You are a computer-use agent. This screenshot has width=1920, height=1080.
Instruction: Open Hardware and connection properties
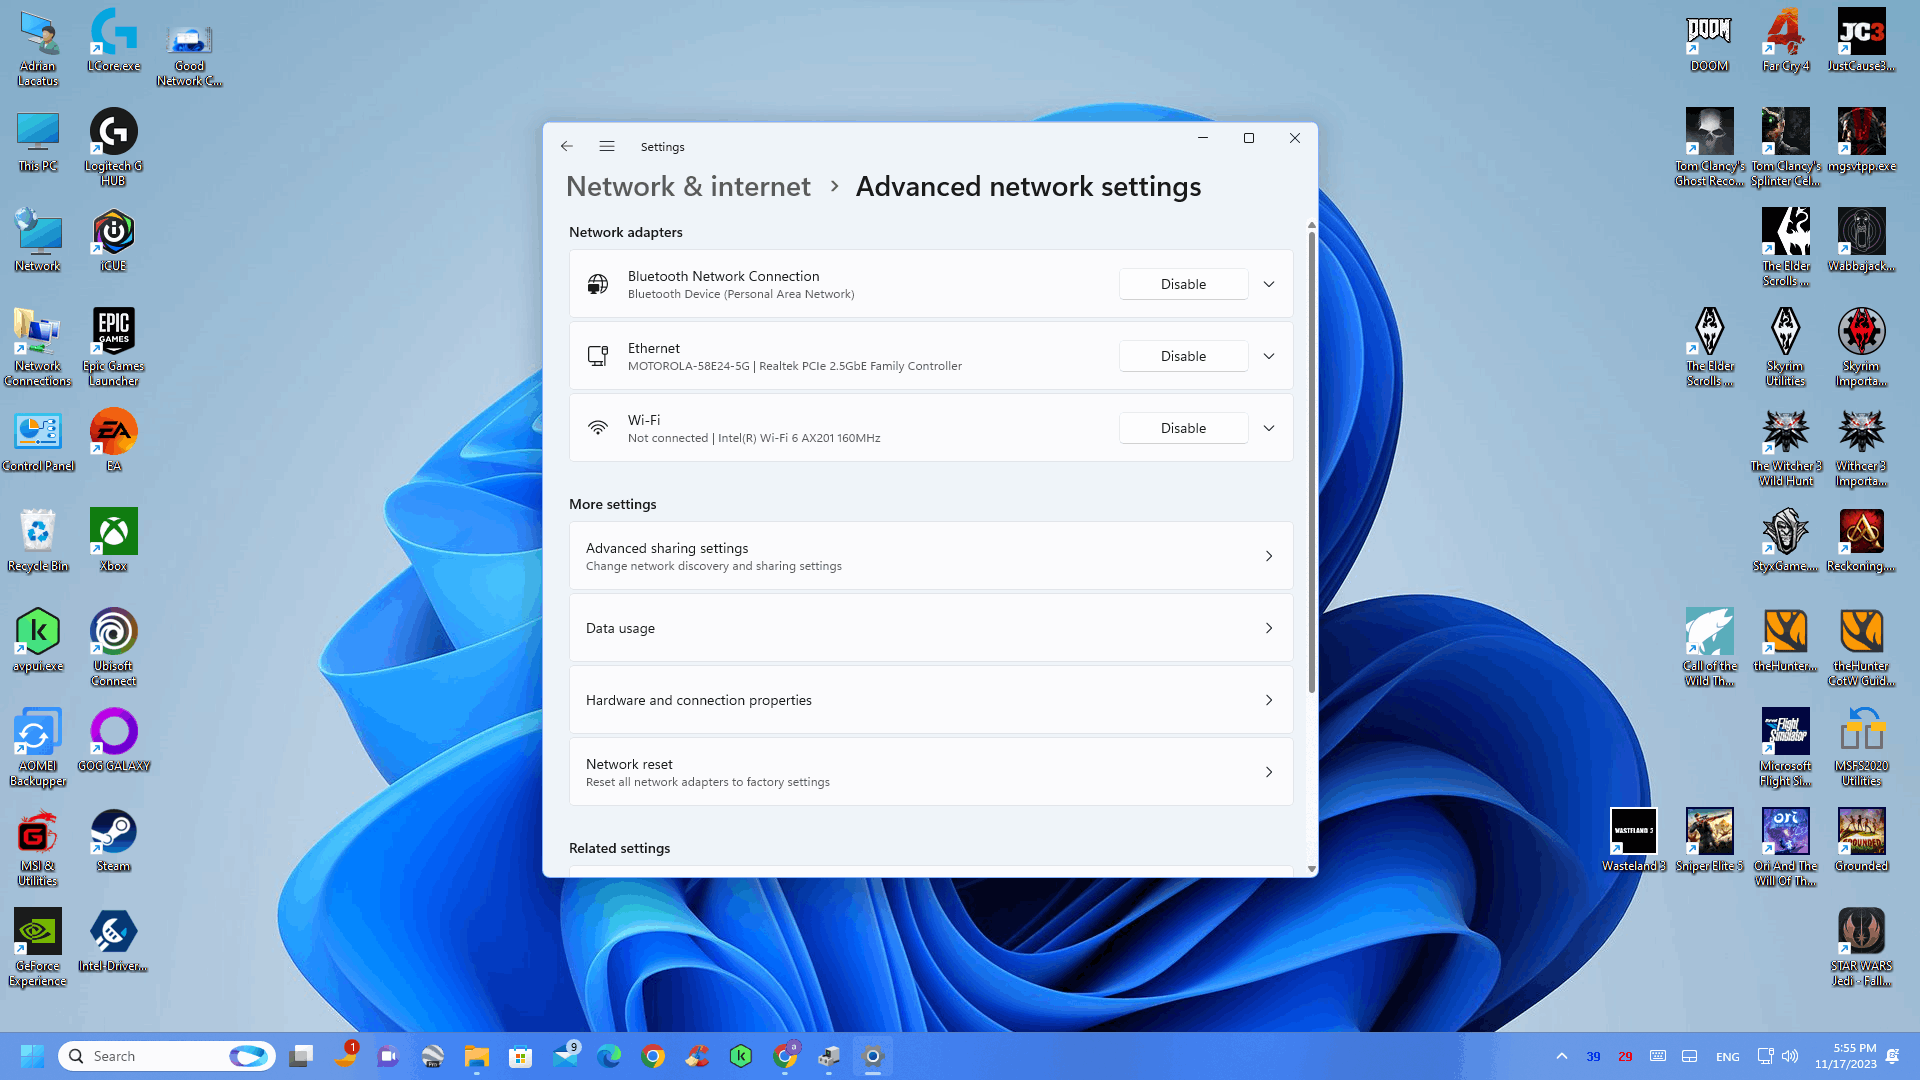(x=931, y=700)
